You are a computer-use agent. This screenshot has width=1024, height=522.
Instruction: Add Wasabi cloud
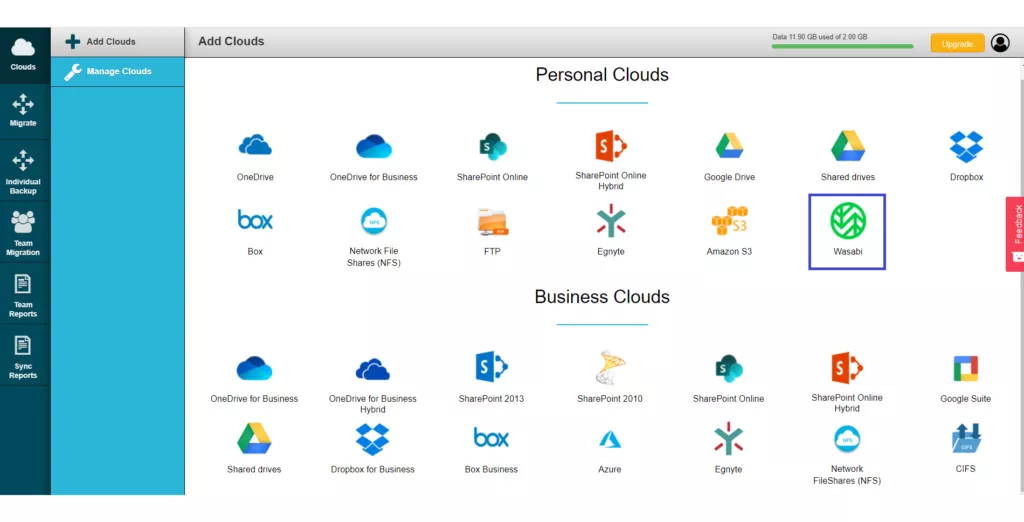click(847, 231)
